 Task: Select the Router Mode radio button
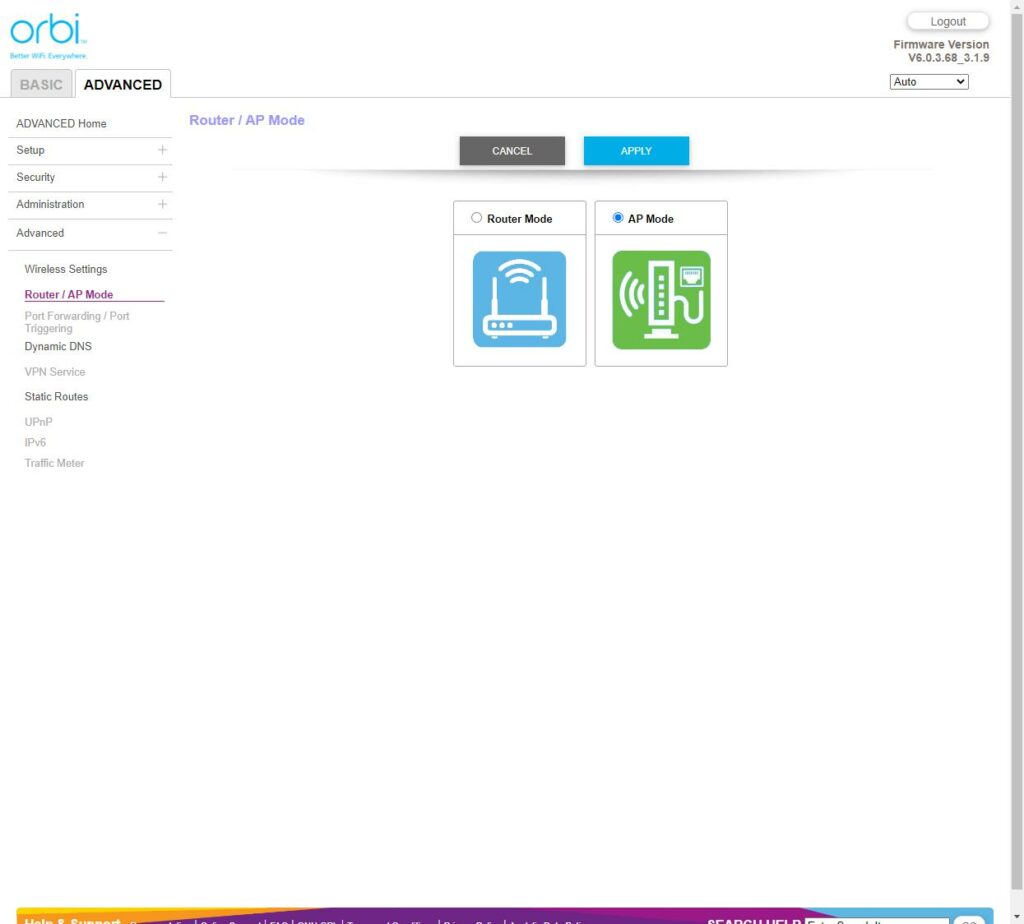[477, 218]
